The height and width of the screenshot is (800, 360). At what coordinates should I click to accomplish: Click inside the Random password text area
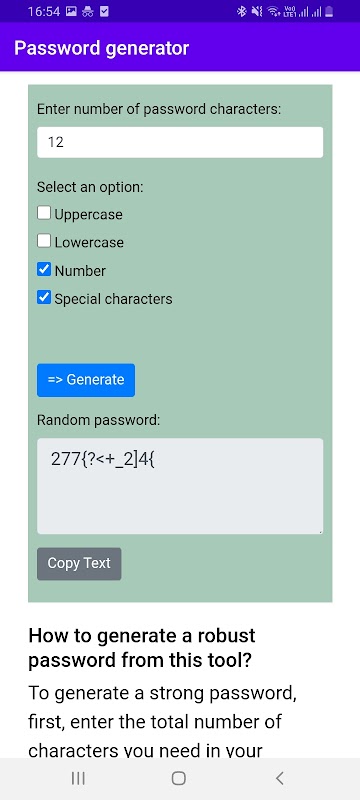180,486
